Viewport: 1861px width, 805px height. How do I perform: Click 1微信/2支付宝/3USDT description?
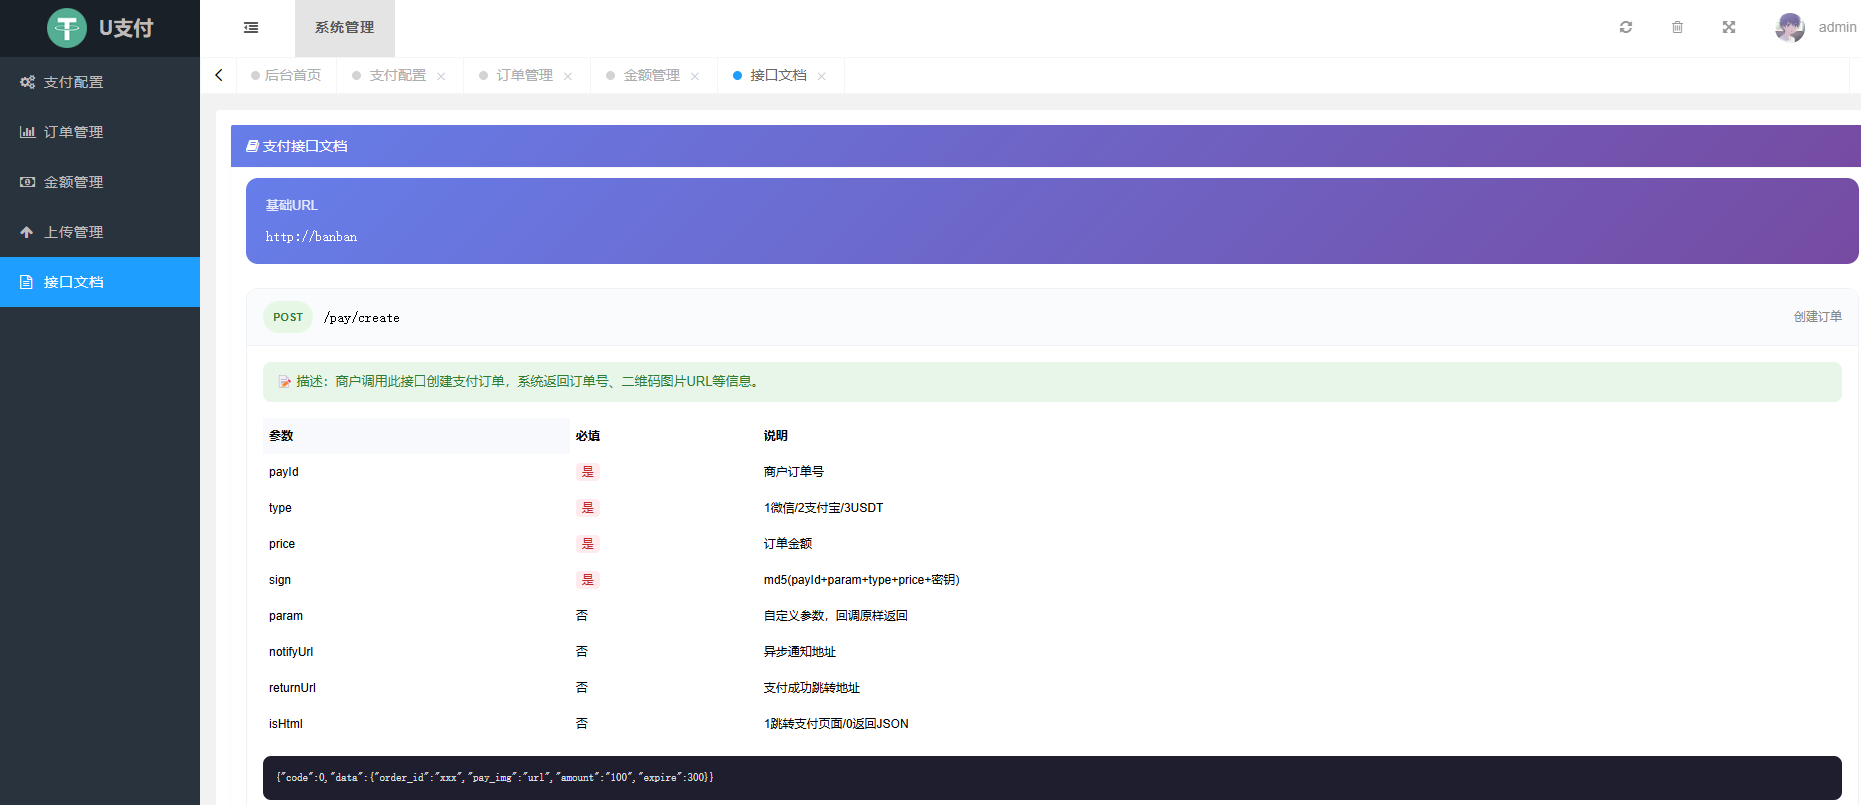pos(823,508)
